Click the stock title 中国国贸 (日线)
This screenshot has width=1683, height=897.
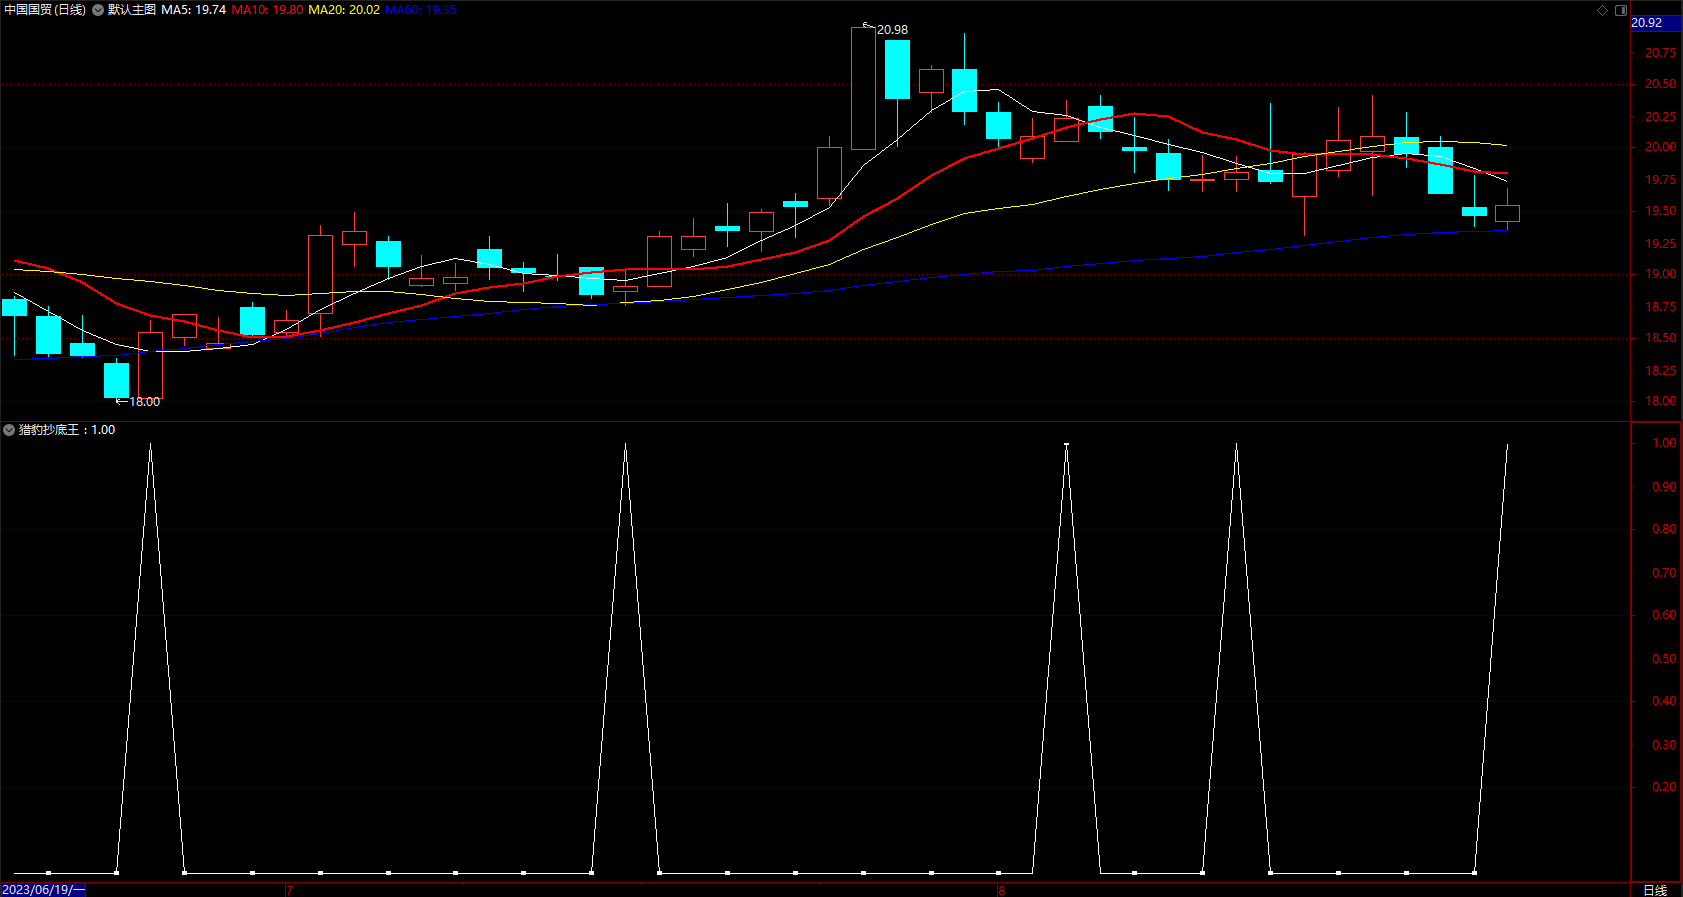point(45,10)
